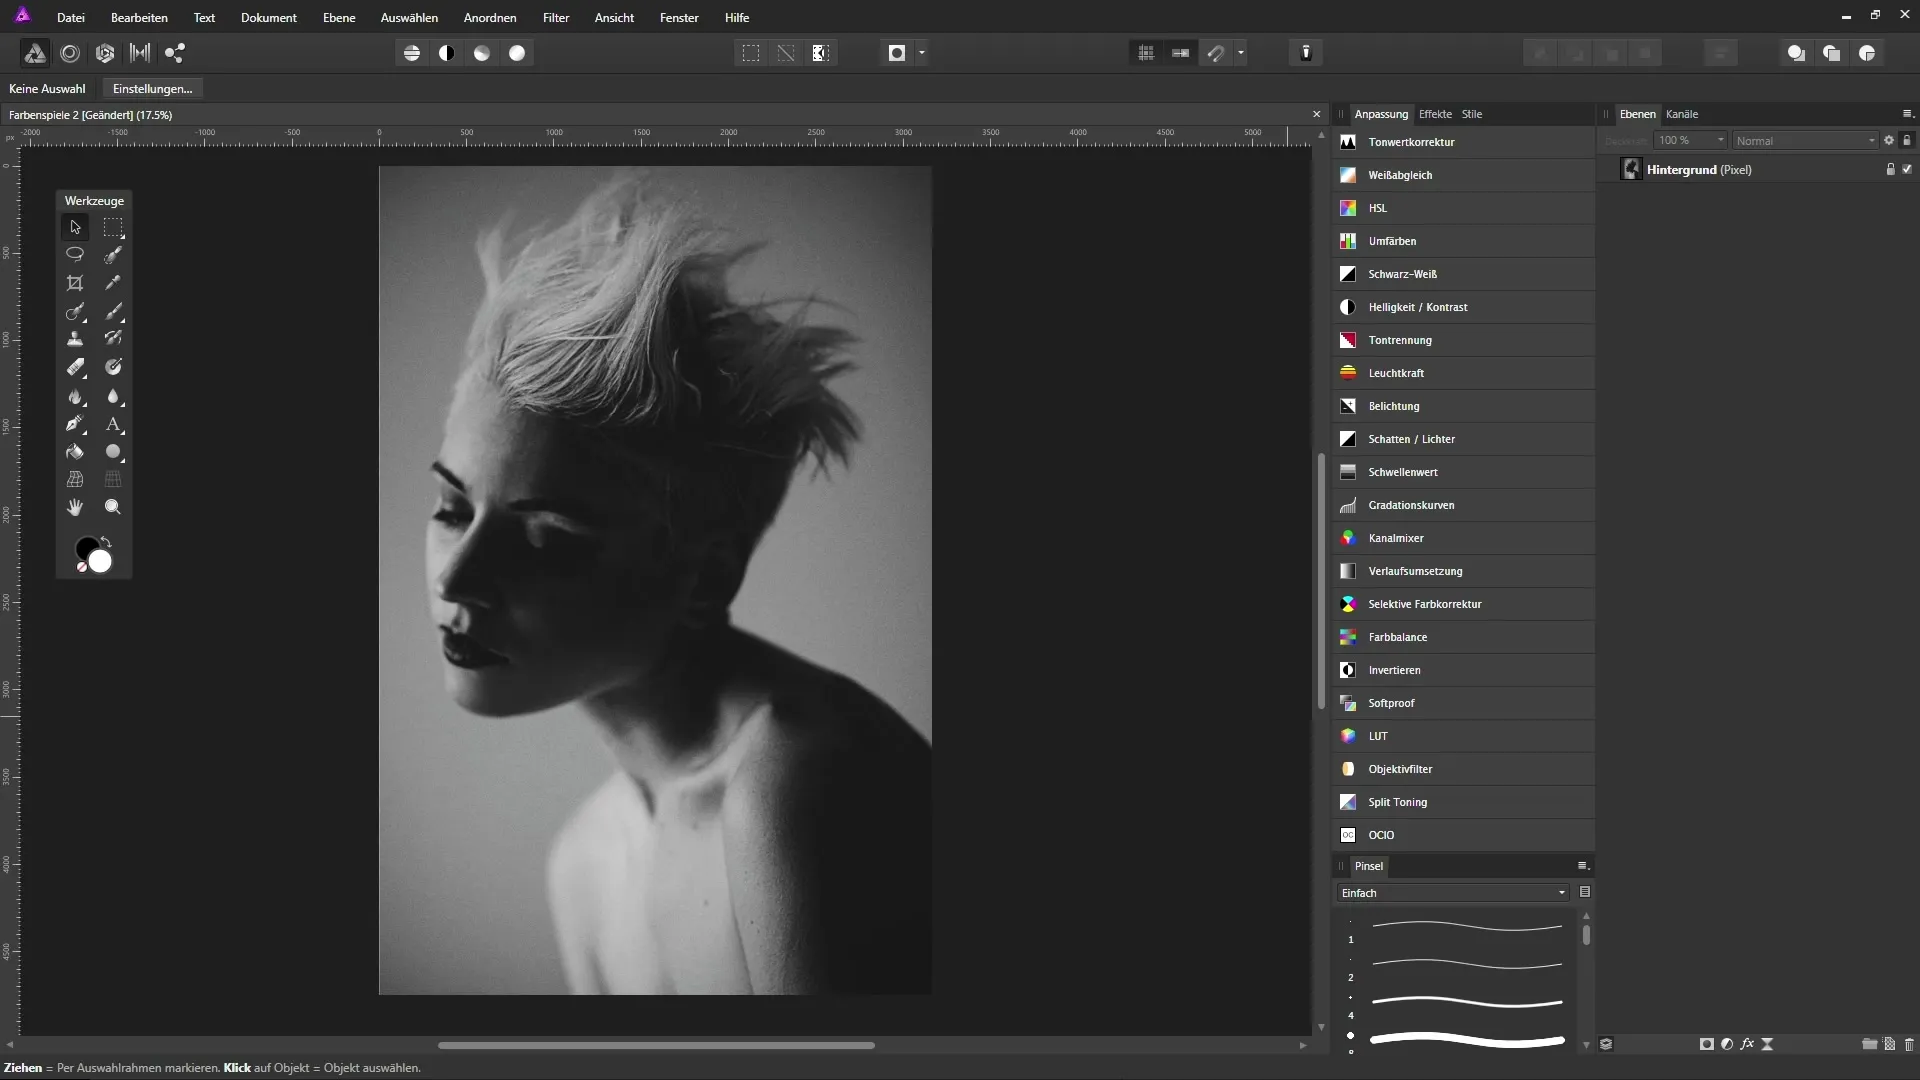The height and width of the screenshot is (1080, 1920).
Task: Toggle visibility checkbox of Hintergrund layer
Action: 1907,170
